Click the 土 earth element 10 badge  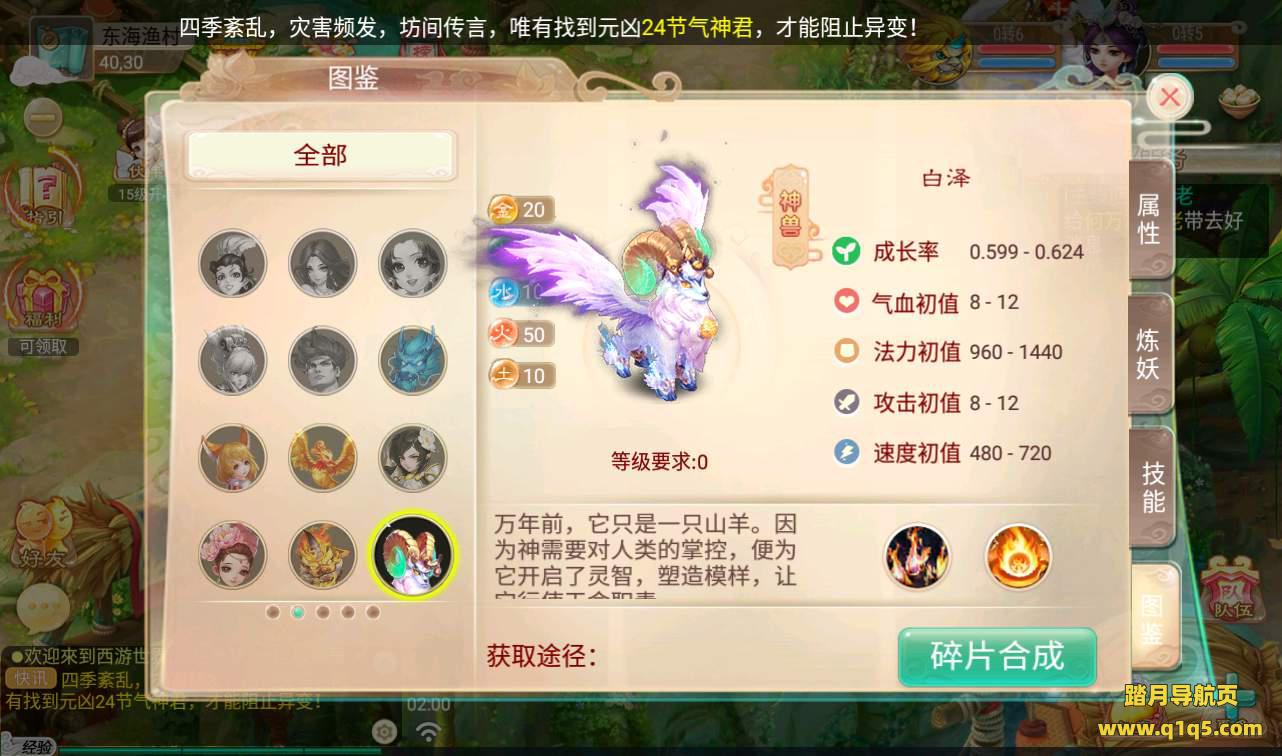(x=521, y=375)
